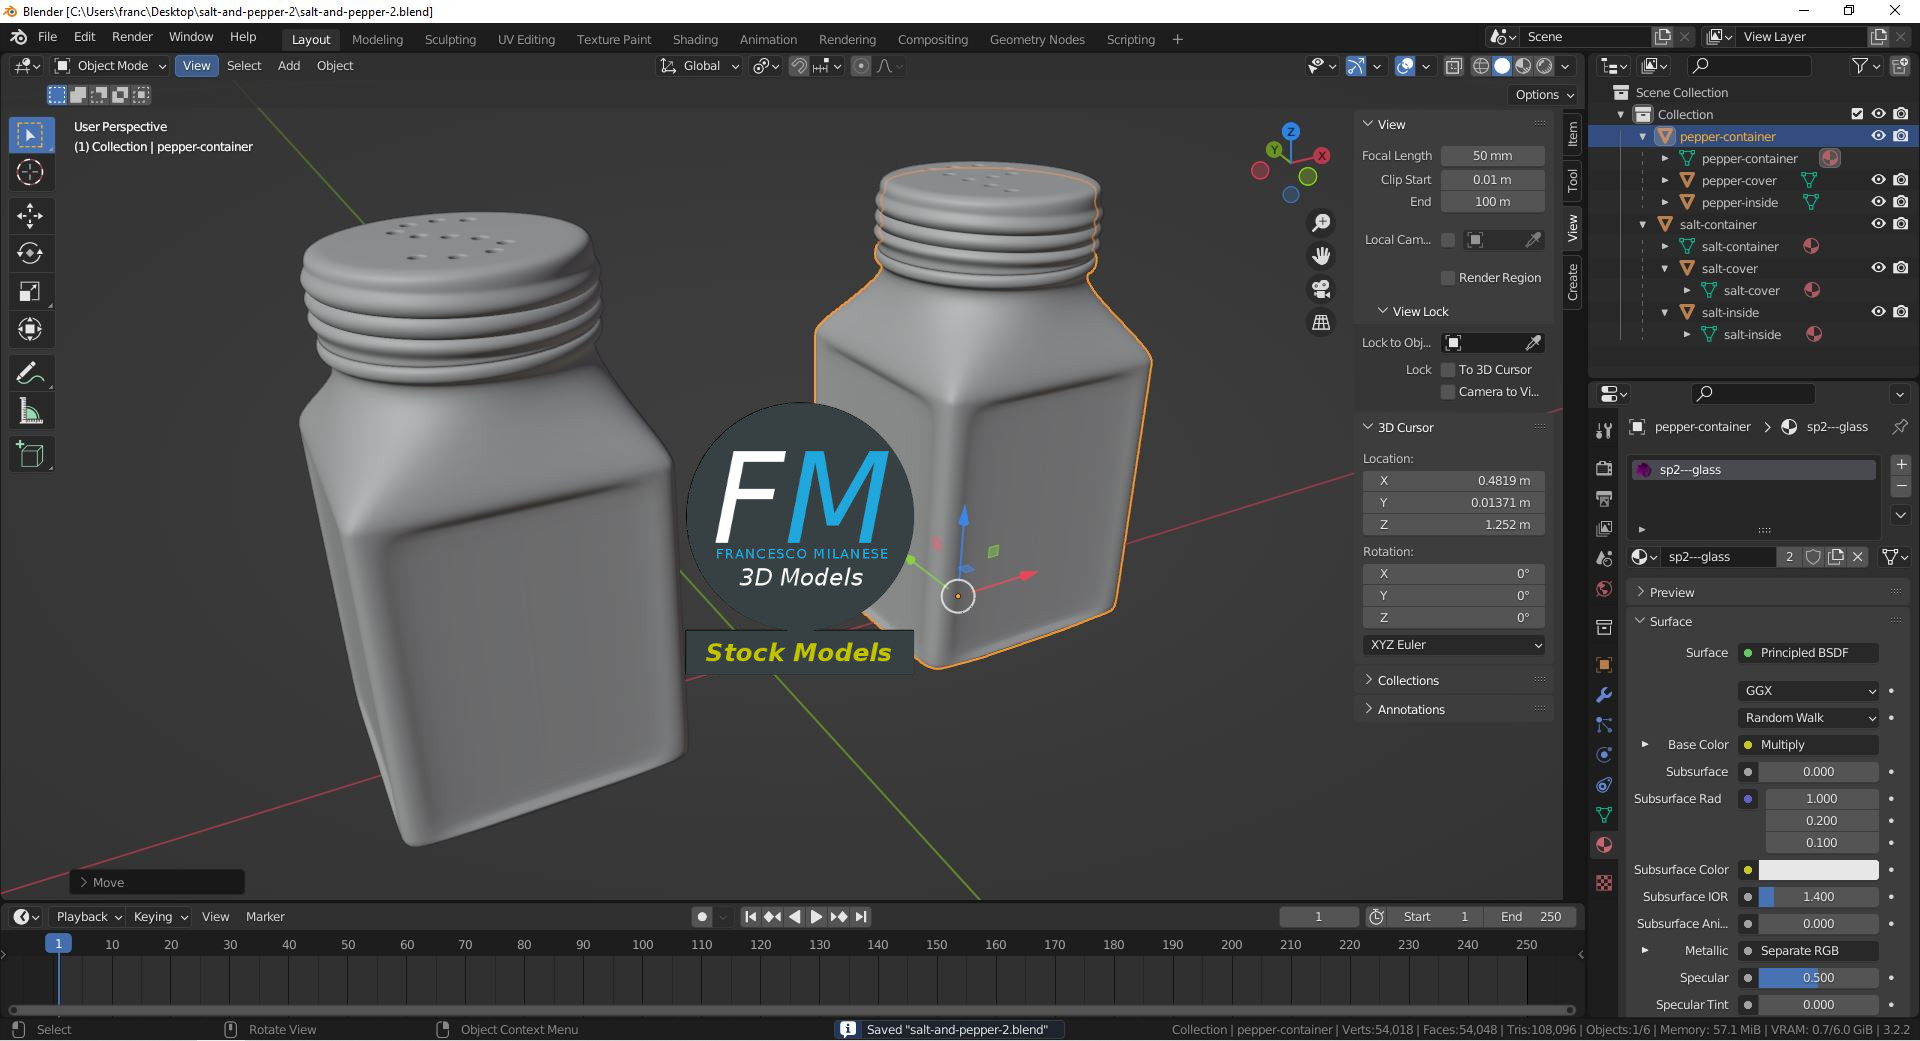Adjust the Specular slider
Screen dimensions: 1920x1041
pyautogui.click(x=1818, y=978)
